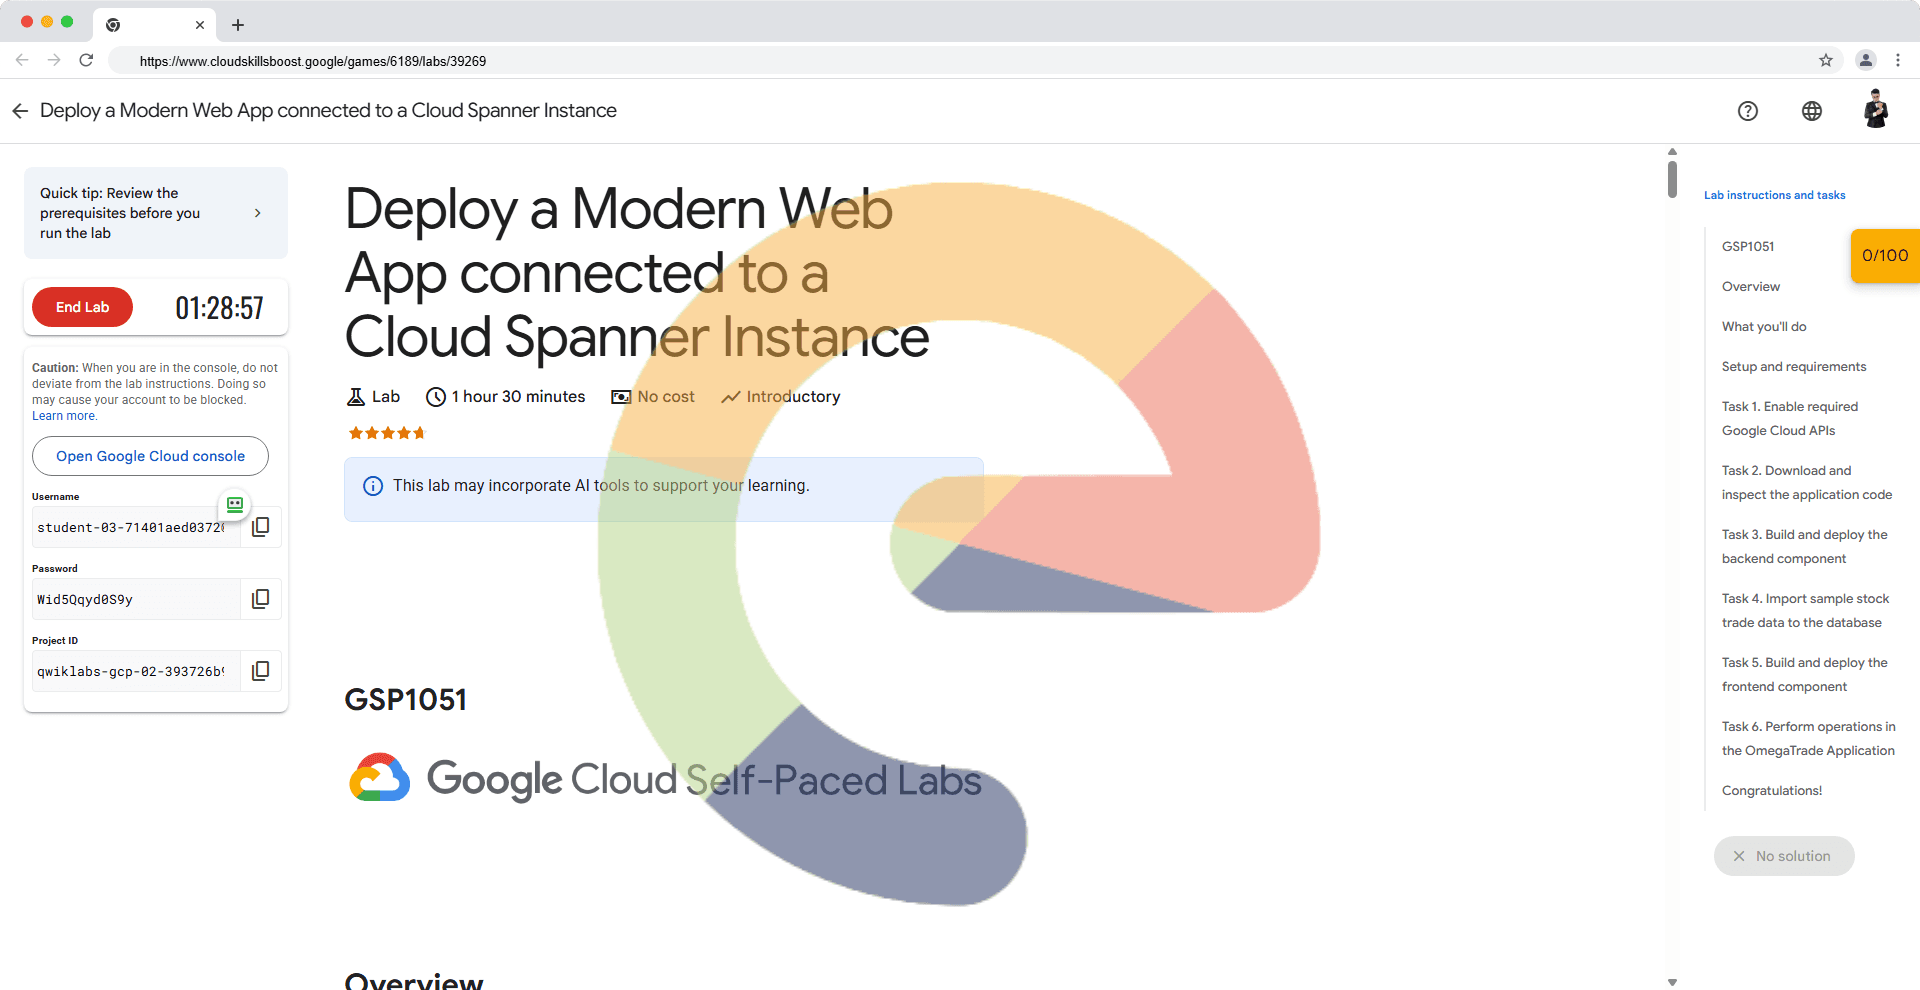Go to Task 5 frontend component
The width and height of the screenshot is (1920, 990).
click(1805, 674)
